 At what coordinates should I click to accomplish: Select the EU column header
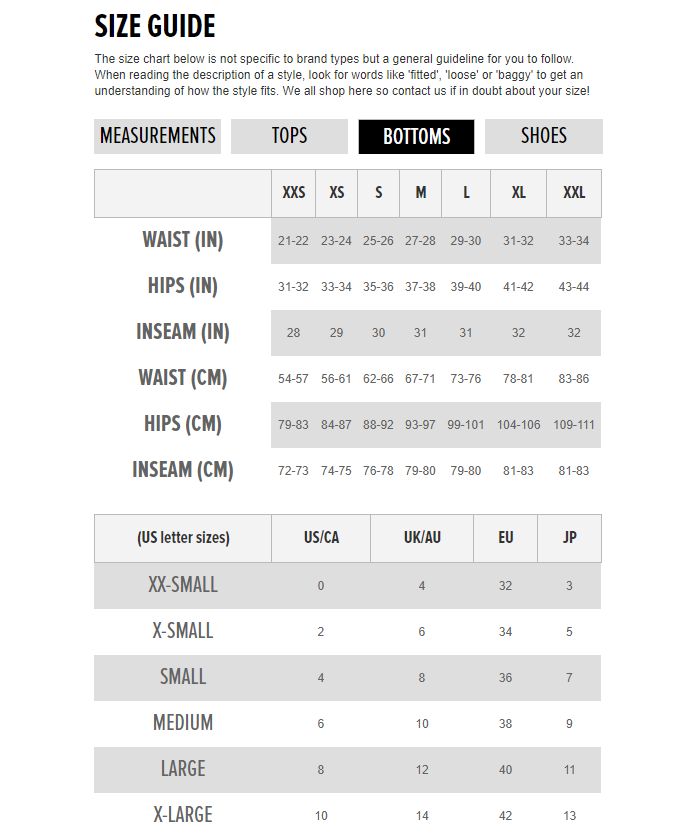point(506,538)
